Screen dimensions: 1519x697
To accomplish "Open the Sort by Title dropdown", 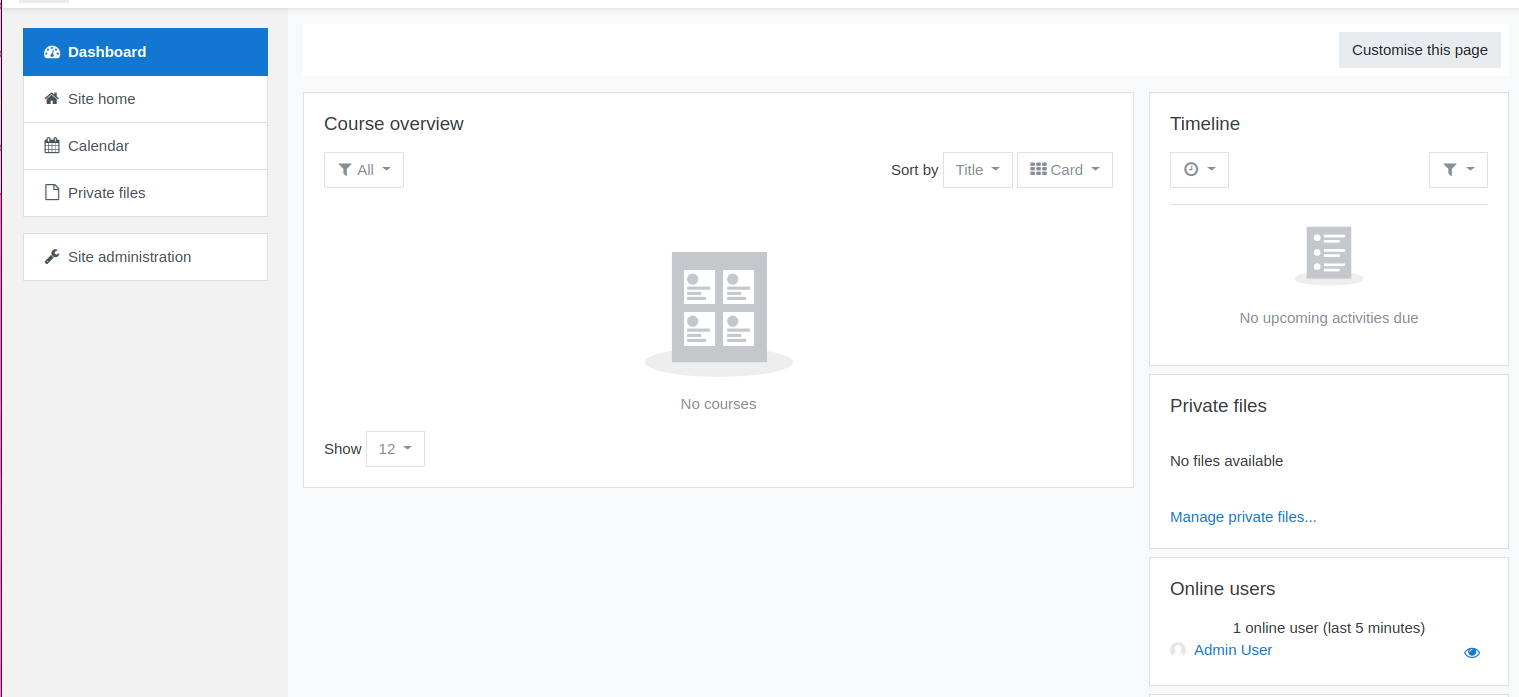I will (x=978, y=170).
